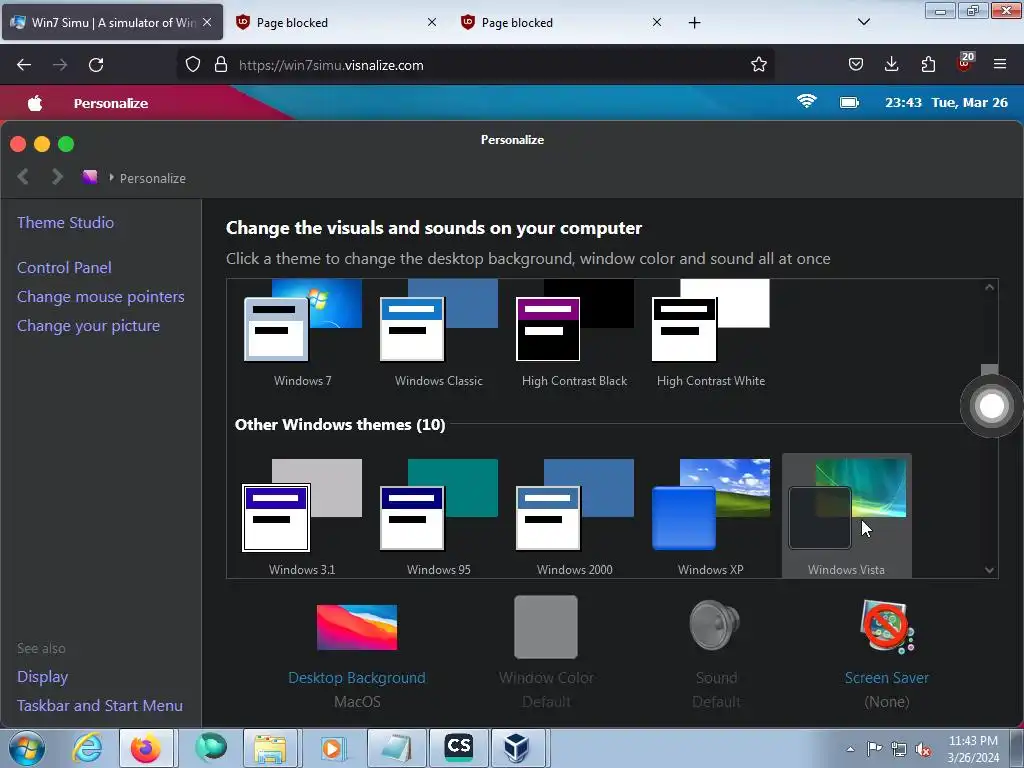Expand the breadcrumb triangle before Personalize
Image resolution: width=1024 pixels, height=768 pixels.
tap(111, 177)
